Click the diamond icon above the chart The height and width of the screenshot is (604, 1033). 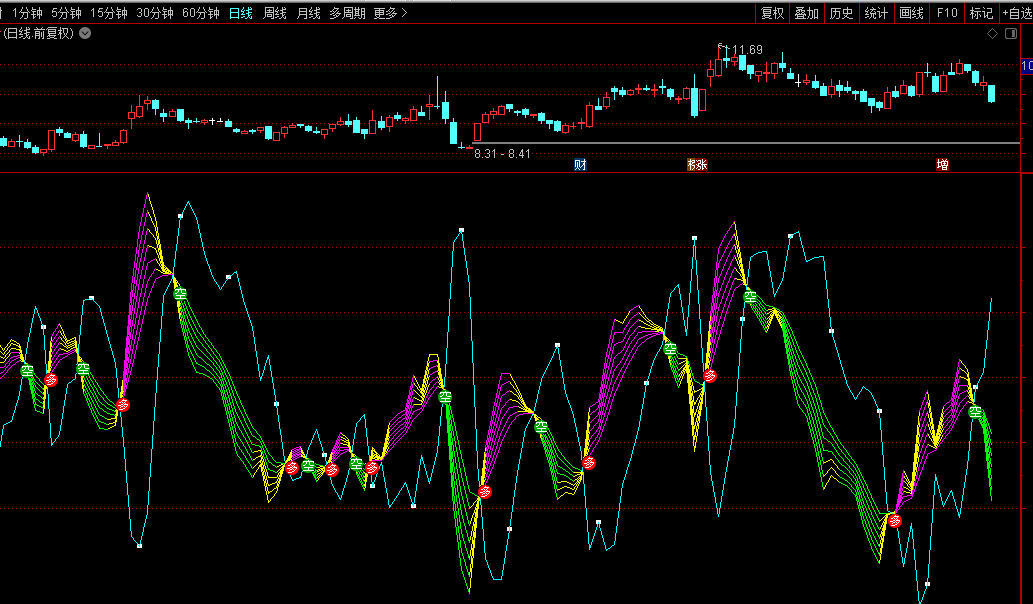pos(992,33)
